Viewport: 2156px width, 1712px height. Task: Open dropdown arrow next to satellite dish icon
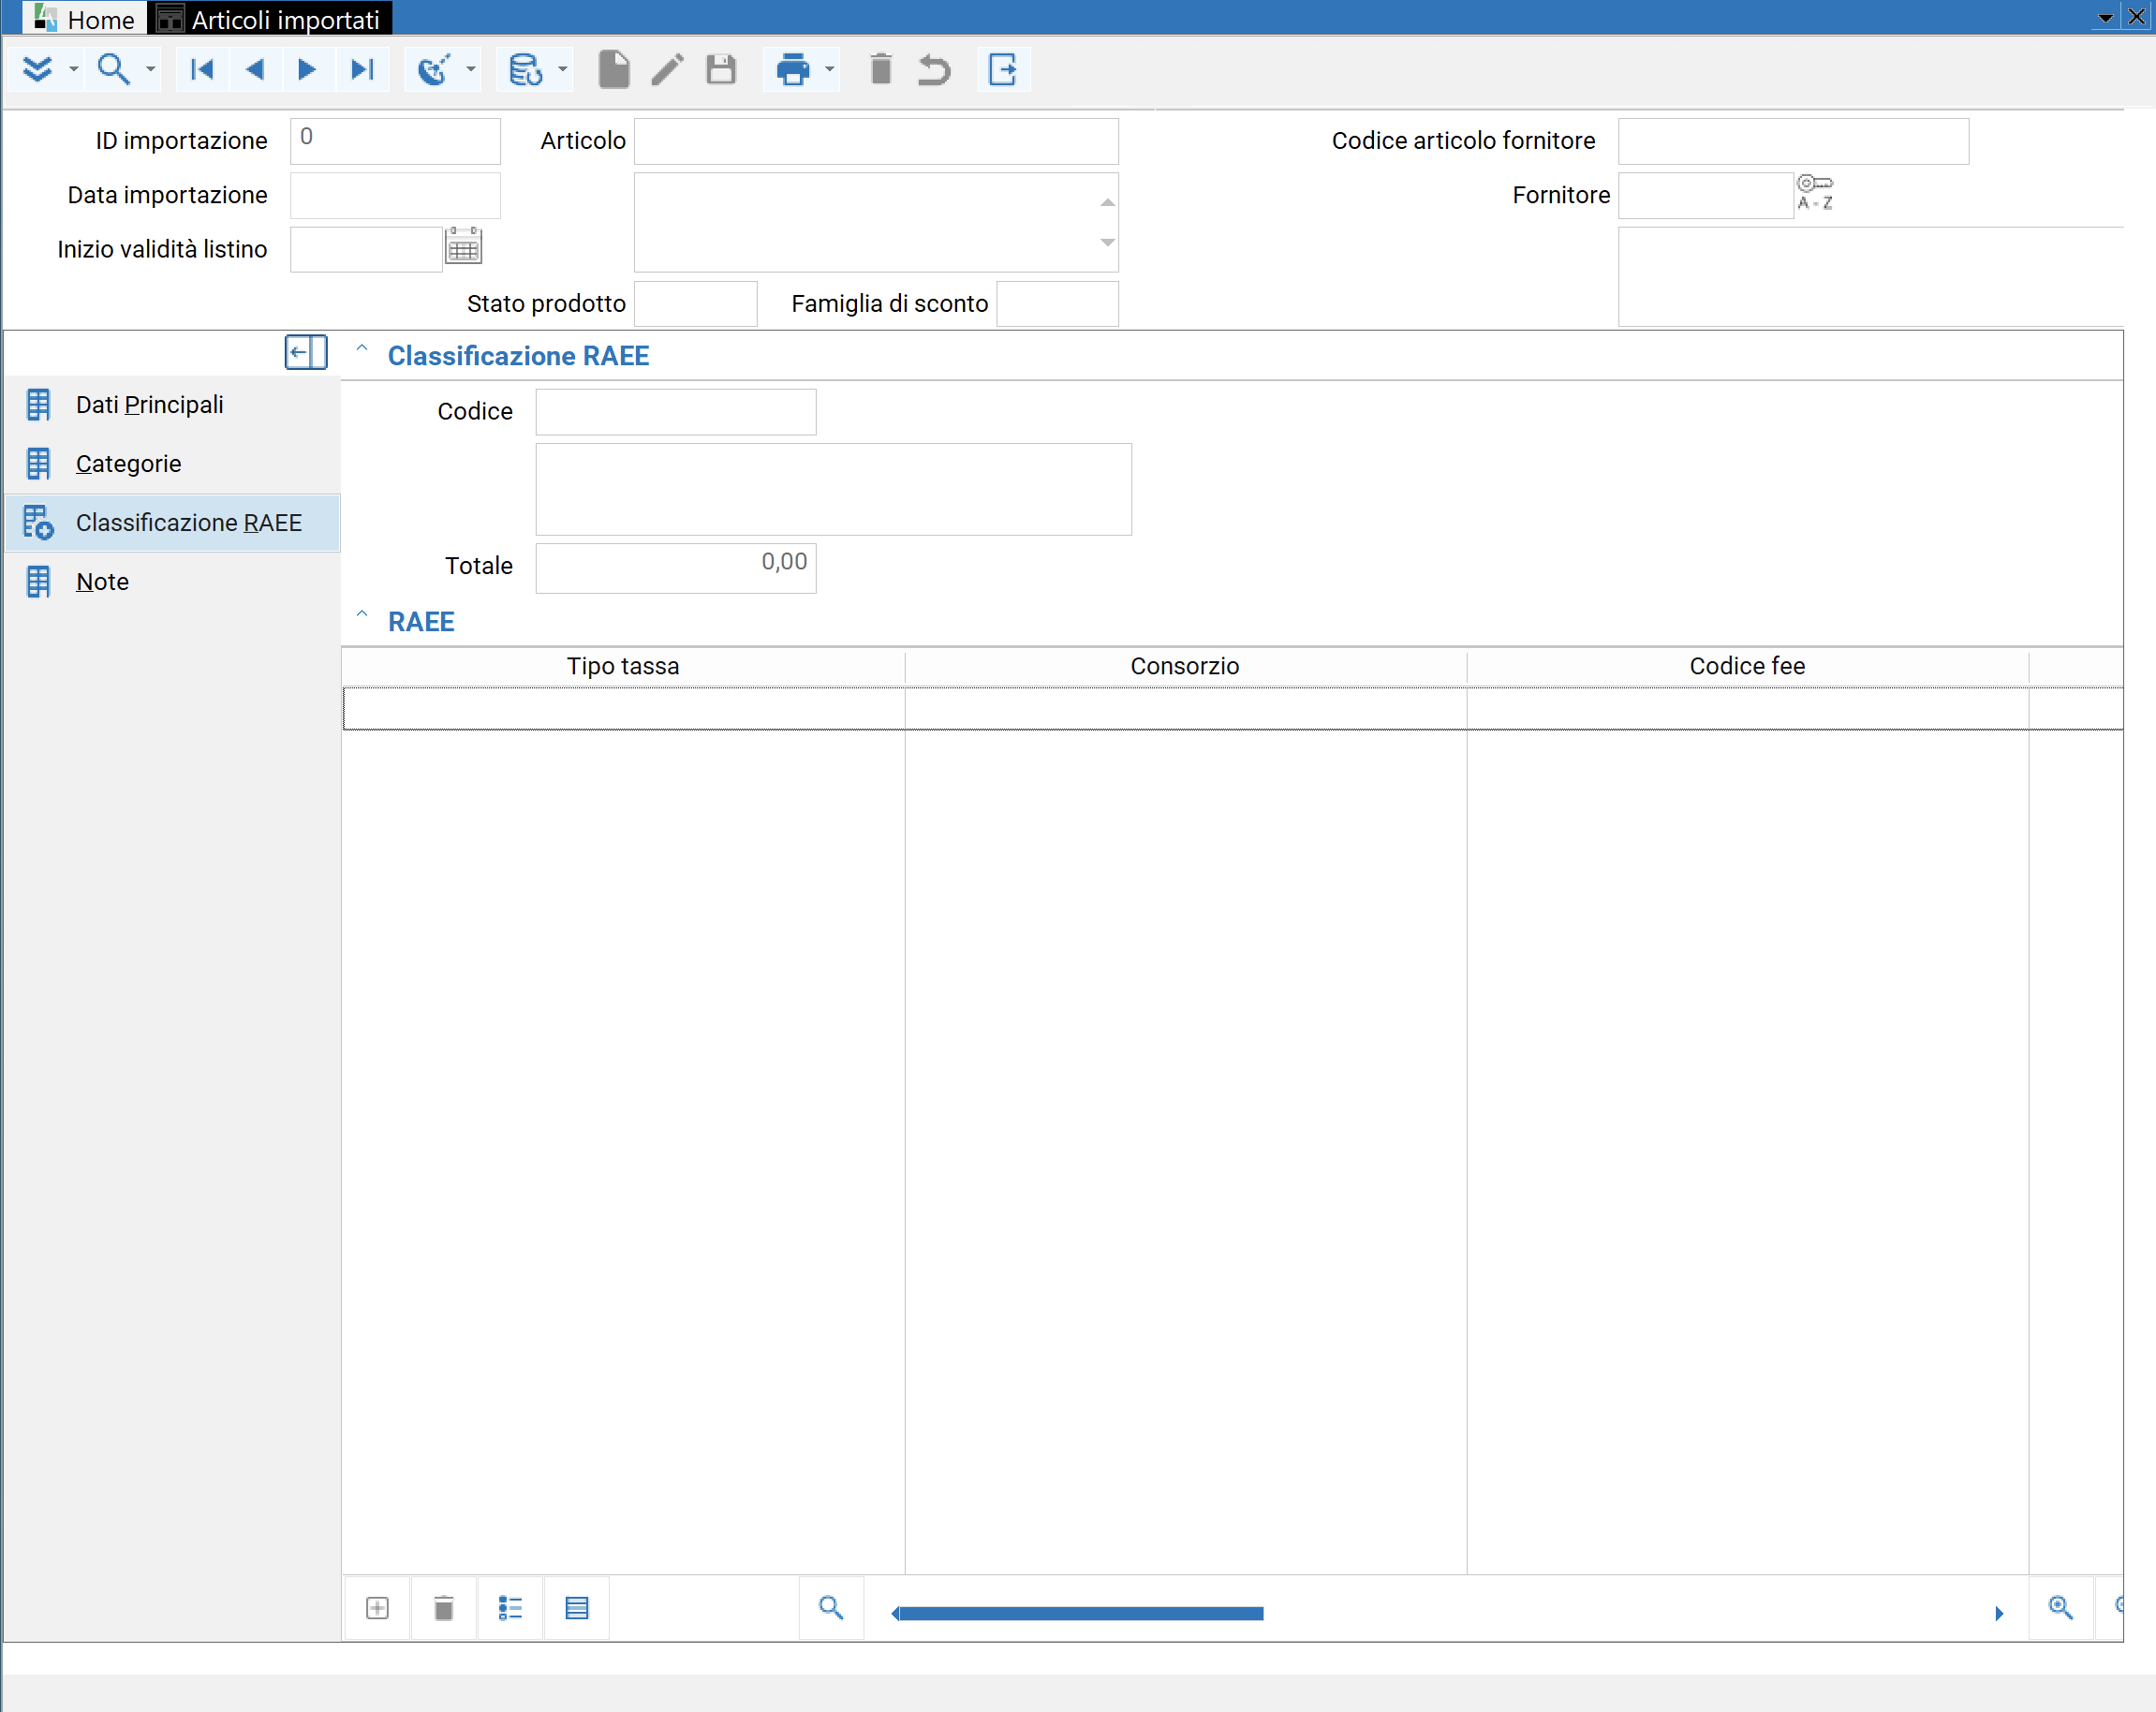470,69
